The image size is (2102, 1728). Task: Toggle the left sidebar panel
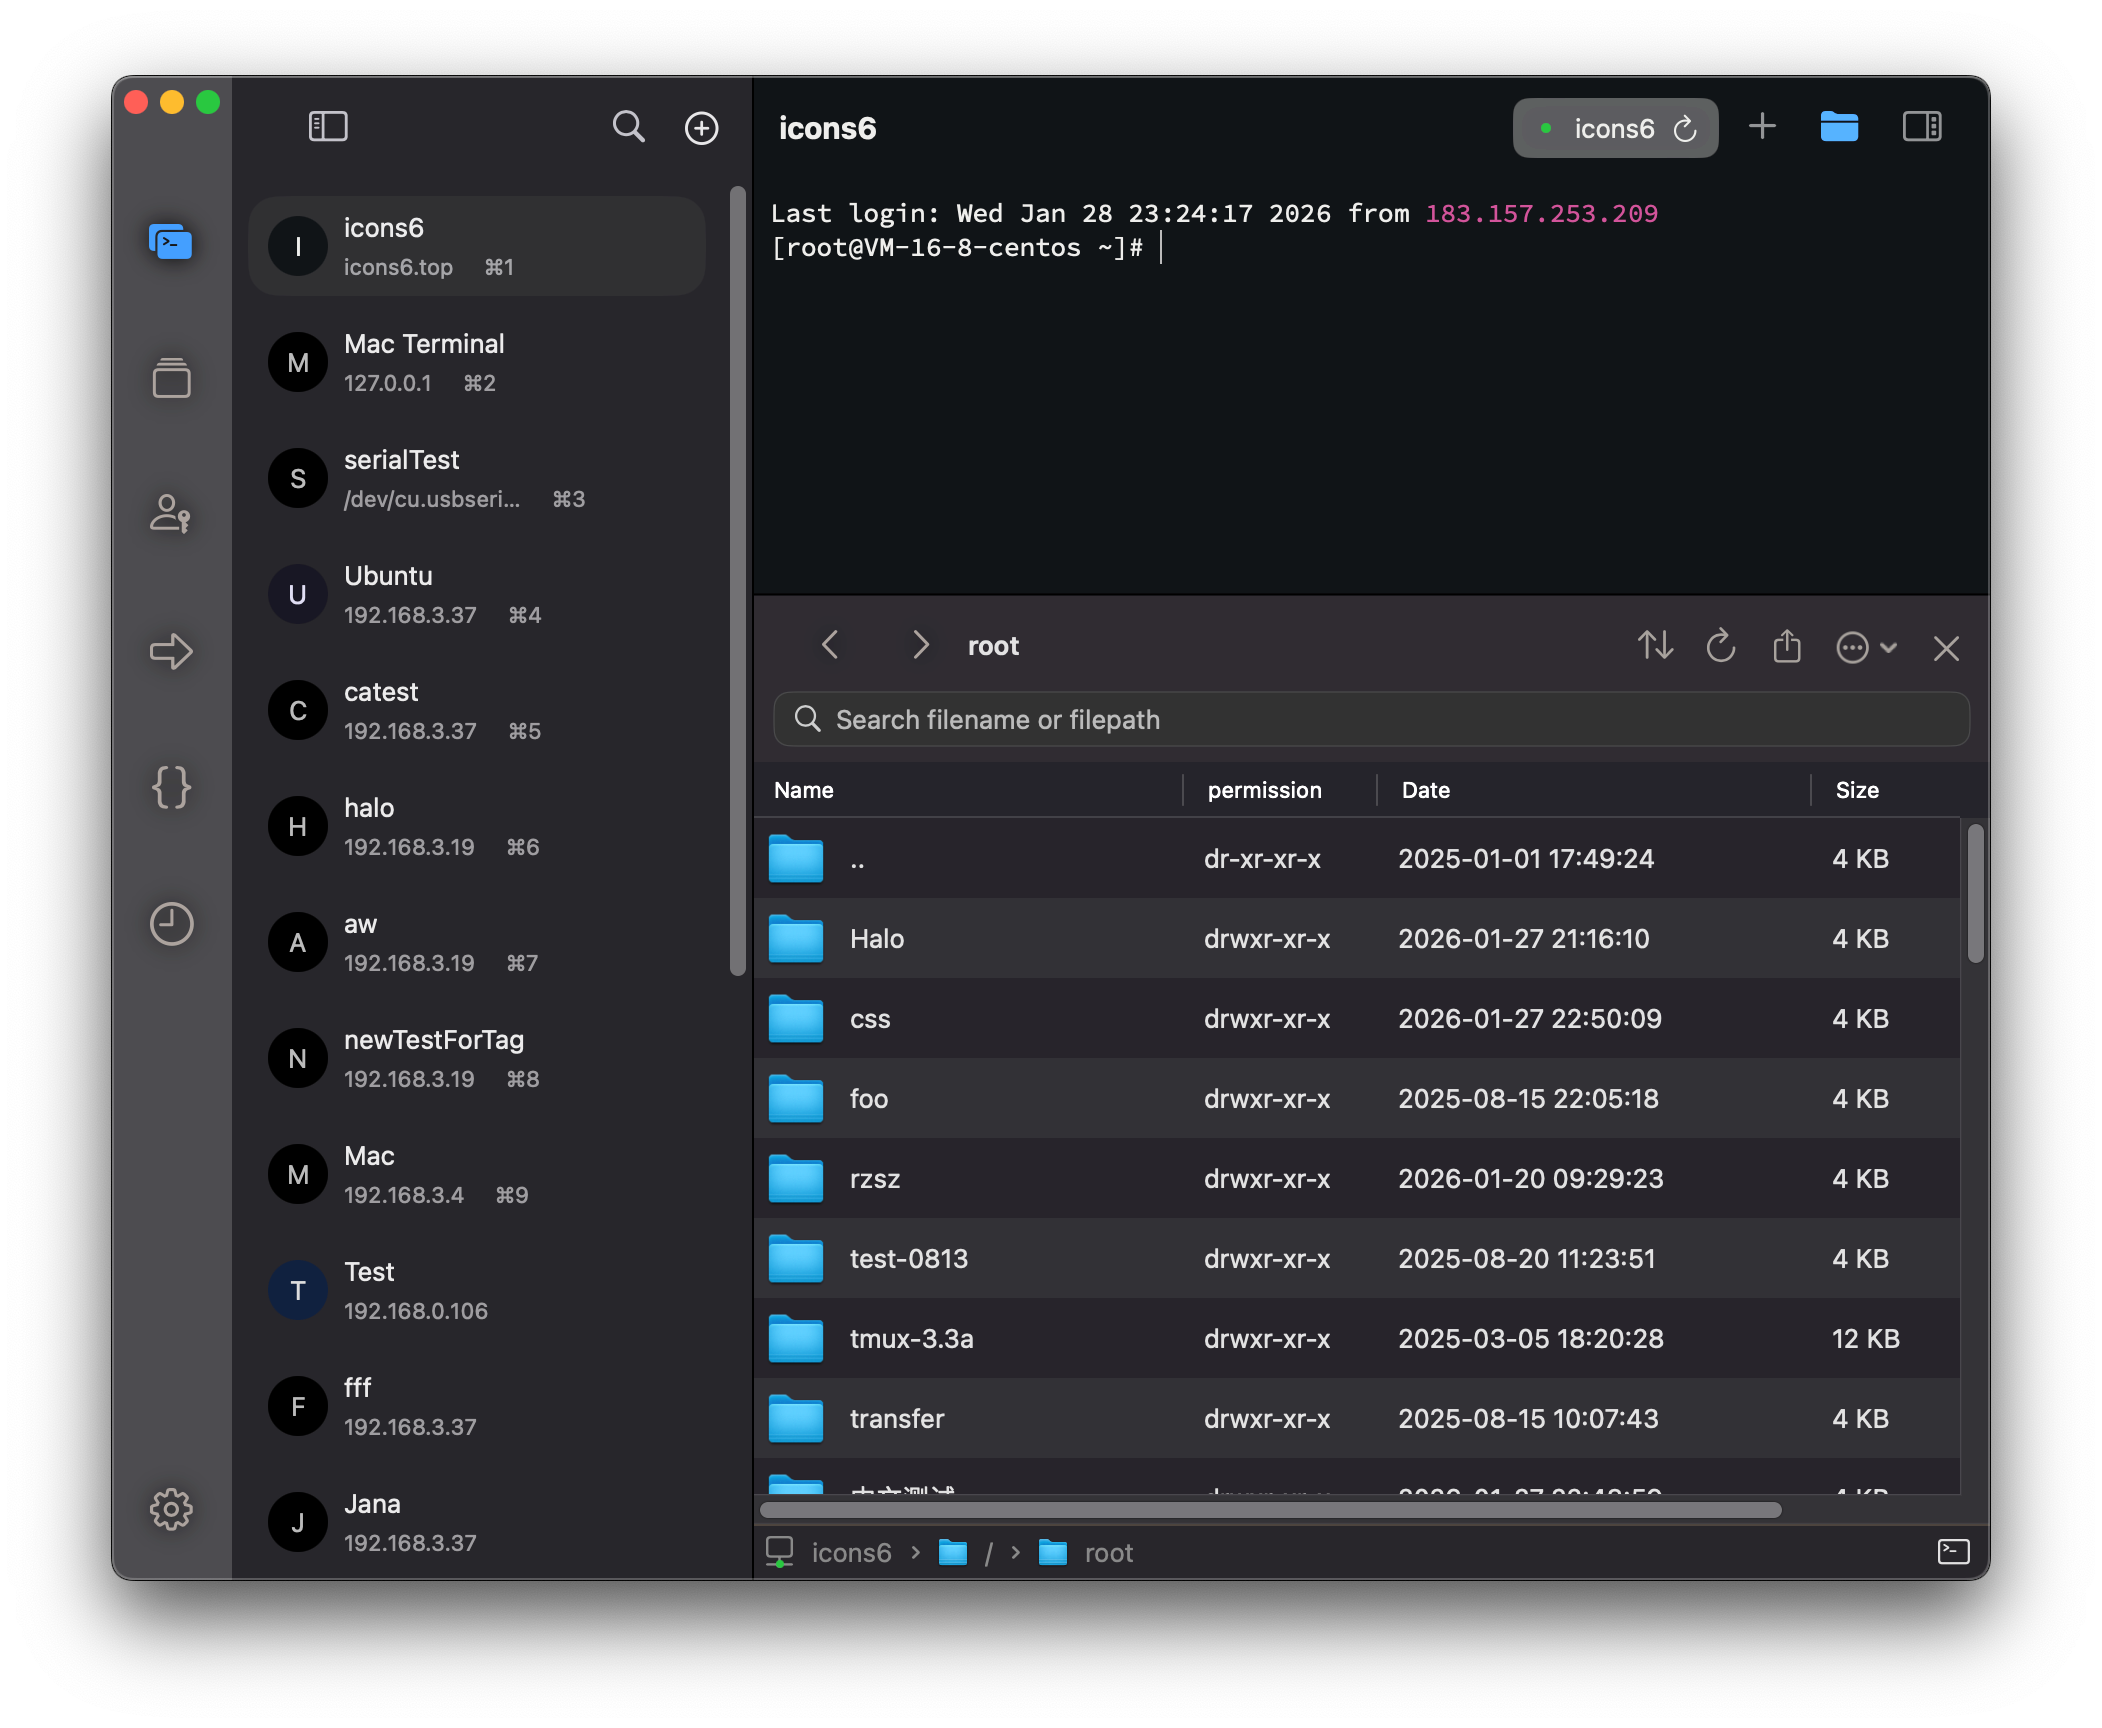pos(328,127)
